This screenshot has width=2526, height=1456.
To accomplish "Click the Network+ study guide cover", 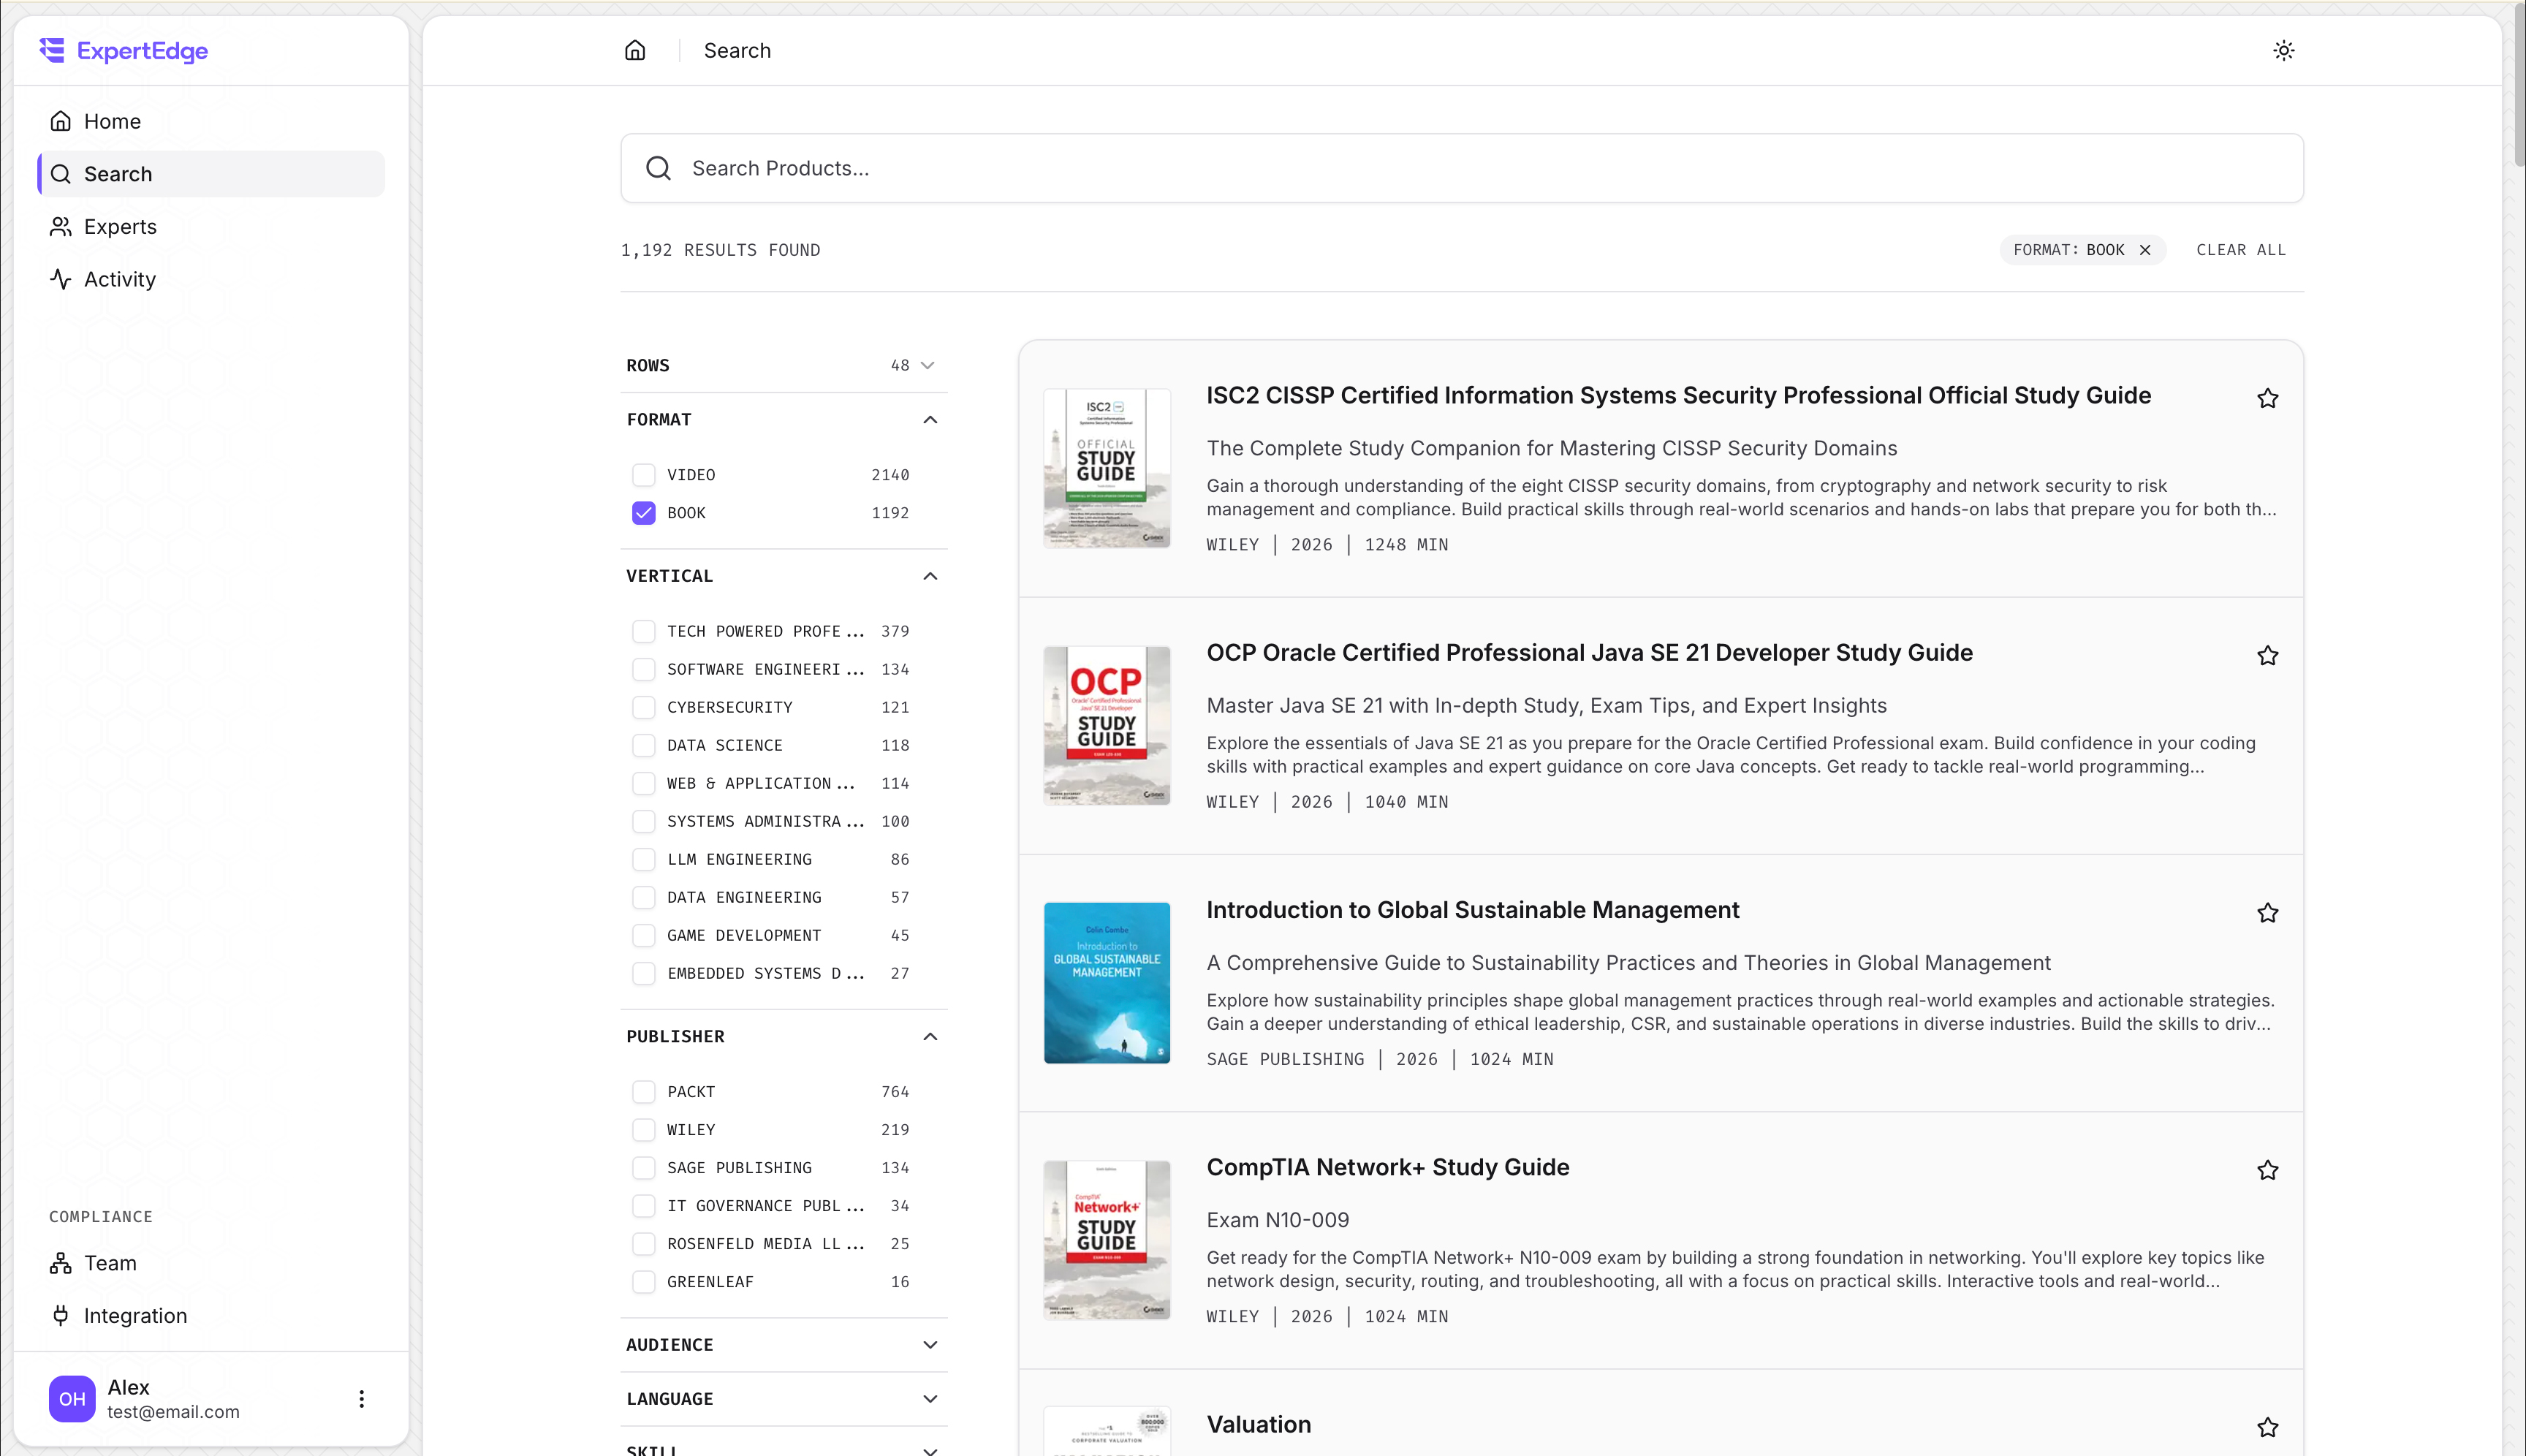I will [1106, 1240].
